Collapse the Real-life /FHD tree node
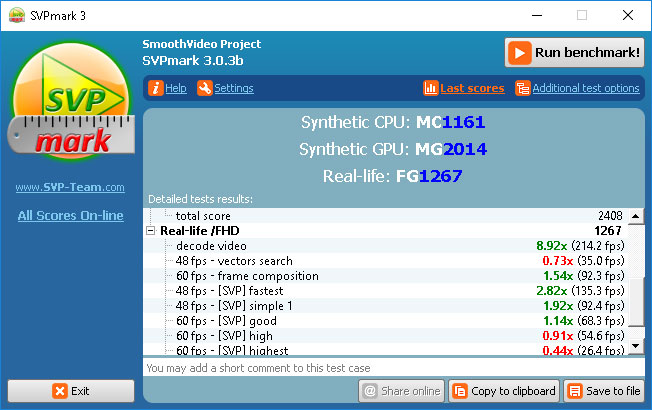652x410 pixels. (x=151, y=231)
